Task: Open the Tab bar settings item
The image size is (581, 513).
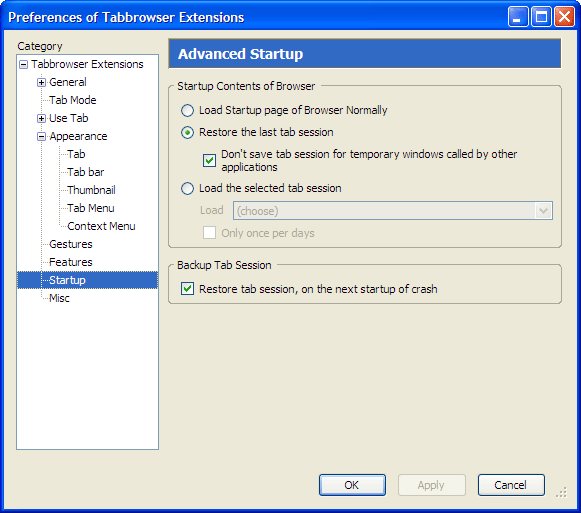Action: pos(86,172)
